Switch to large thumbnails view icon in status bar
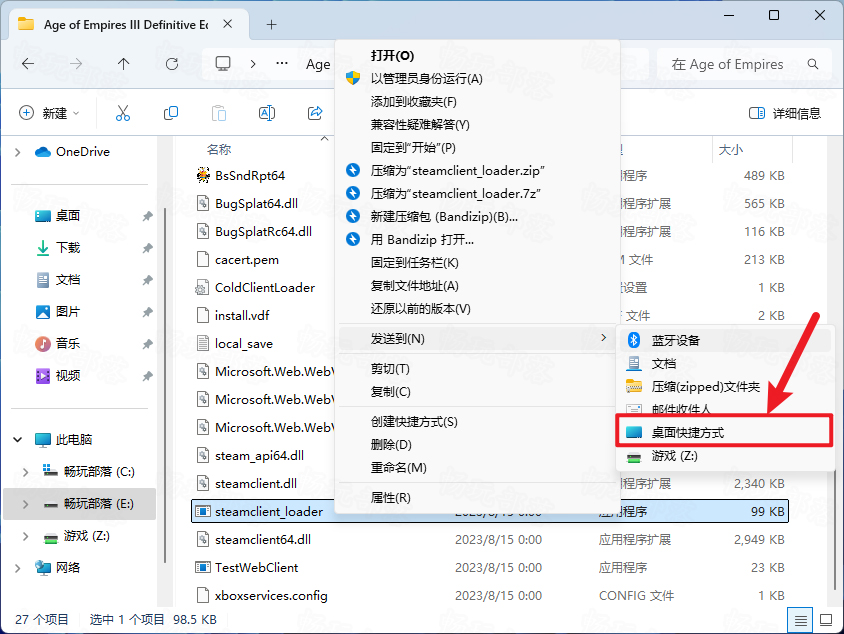This screenshot has width=844, height=634. coord(826,620)
